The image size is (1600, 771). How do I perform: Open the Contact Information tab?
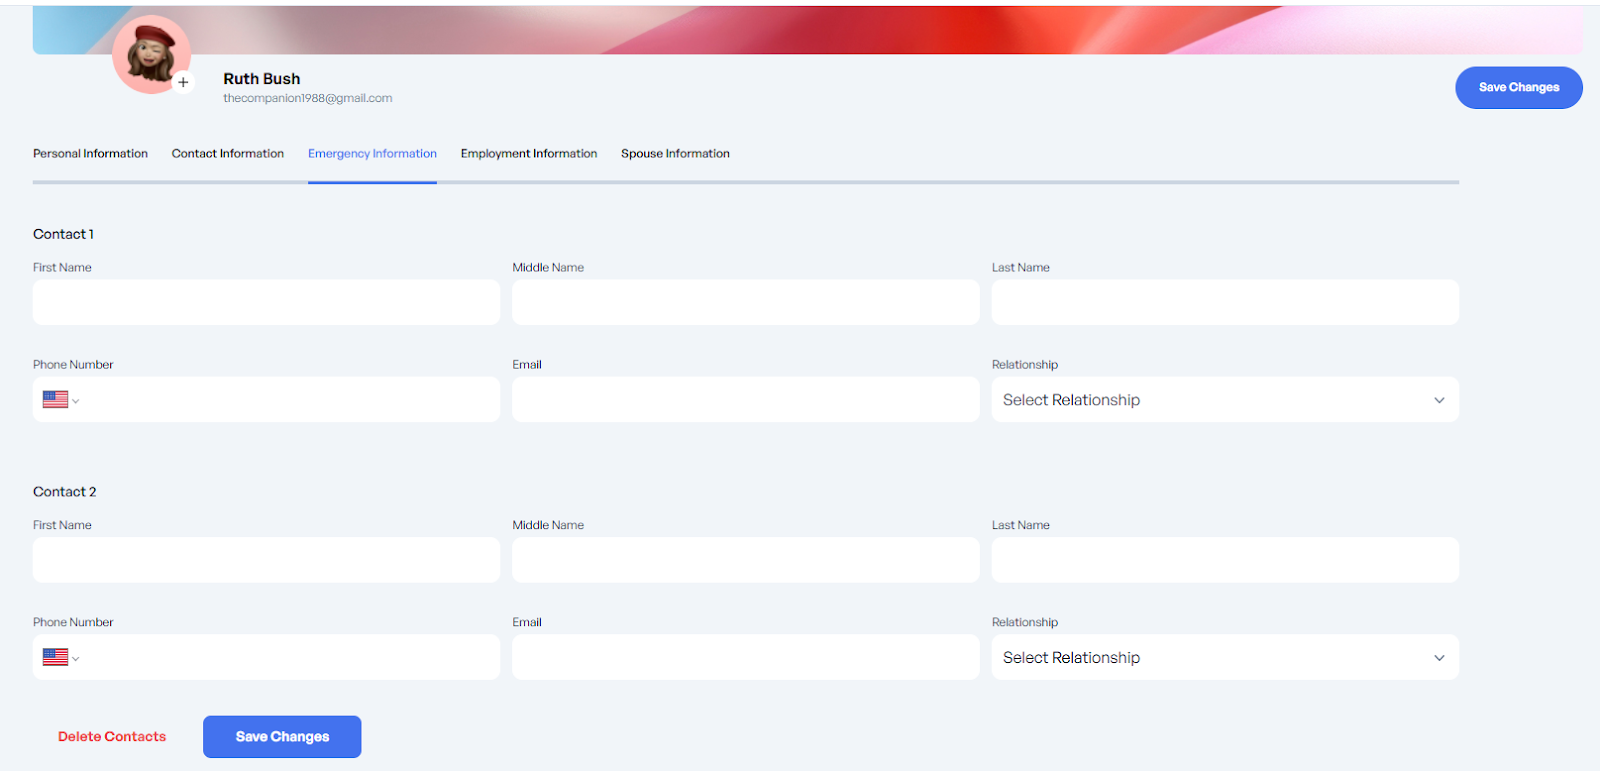pyautogui.click(x=227, y=154)
